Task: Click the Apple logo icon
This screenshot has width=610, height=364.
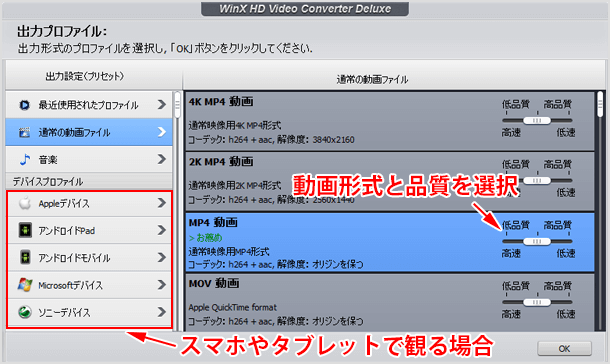Action: coord(25,203)
